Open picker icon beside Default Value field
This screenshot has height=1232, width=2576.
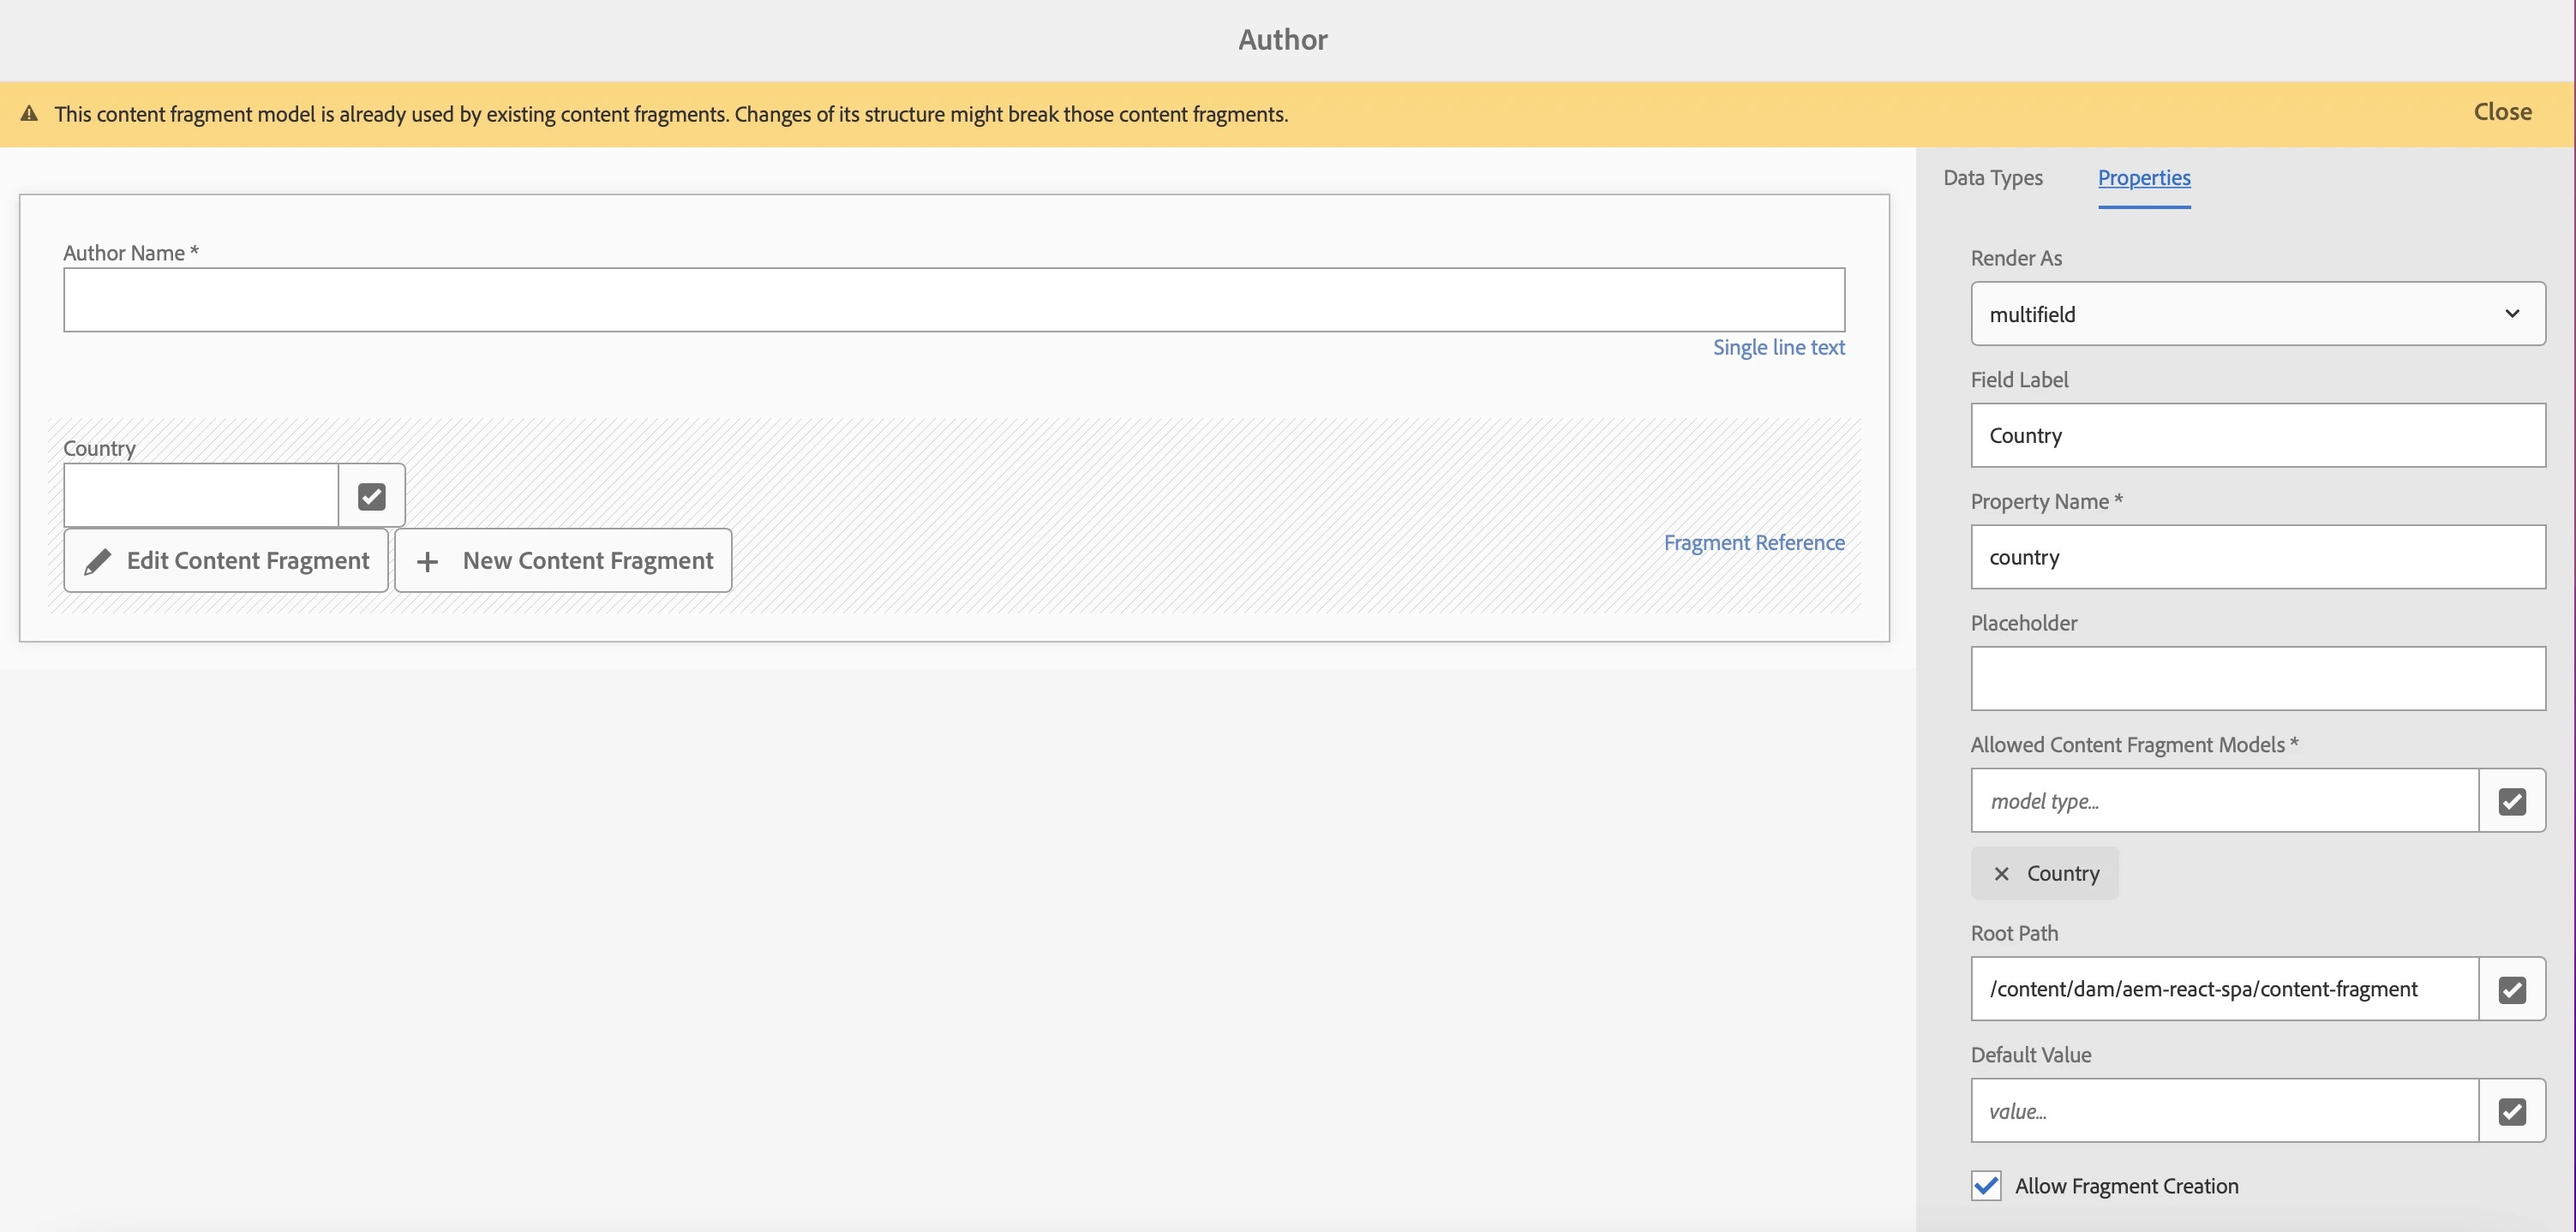pos(2511,1112)
